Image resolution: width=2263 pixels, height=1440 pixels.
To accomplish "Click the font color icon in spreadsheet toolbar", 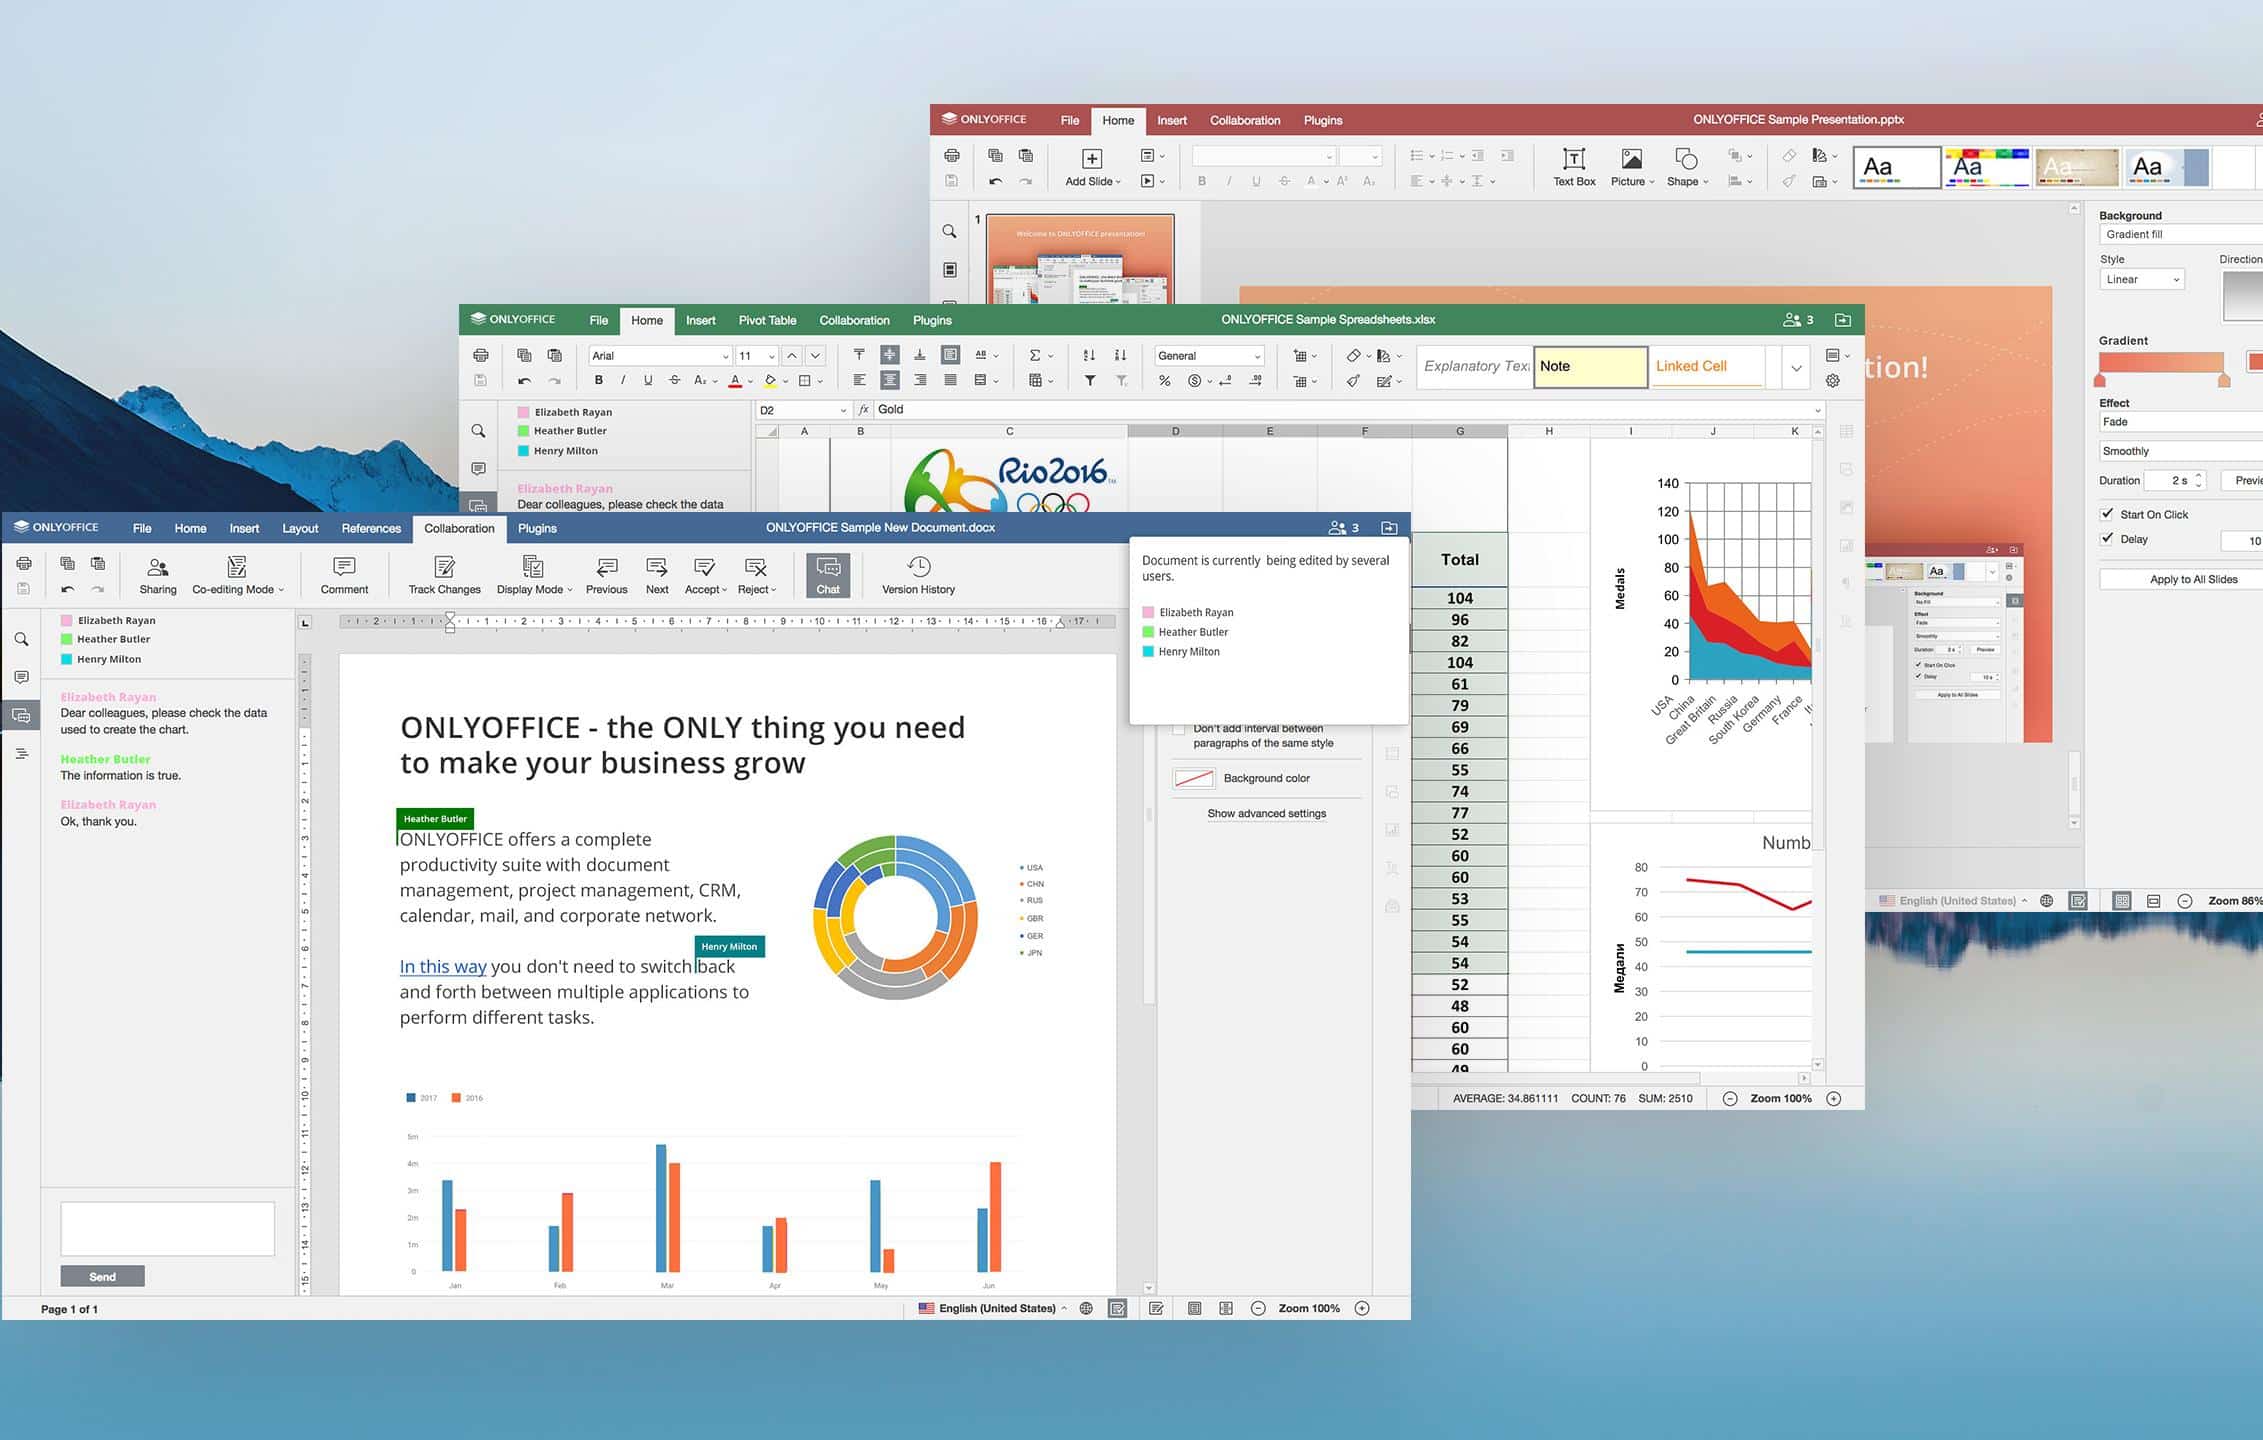I will 736,380.
